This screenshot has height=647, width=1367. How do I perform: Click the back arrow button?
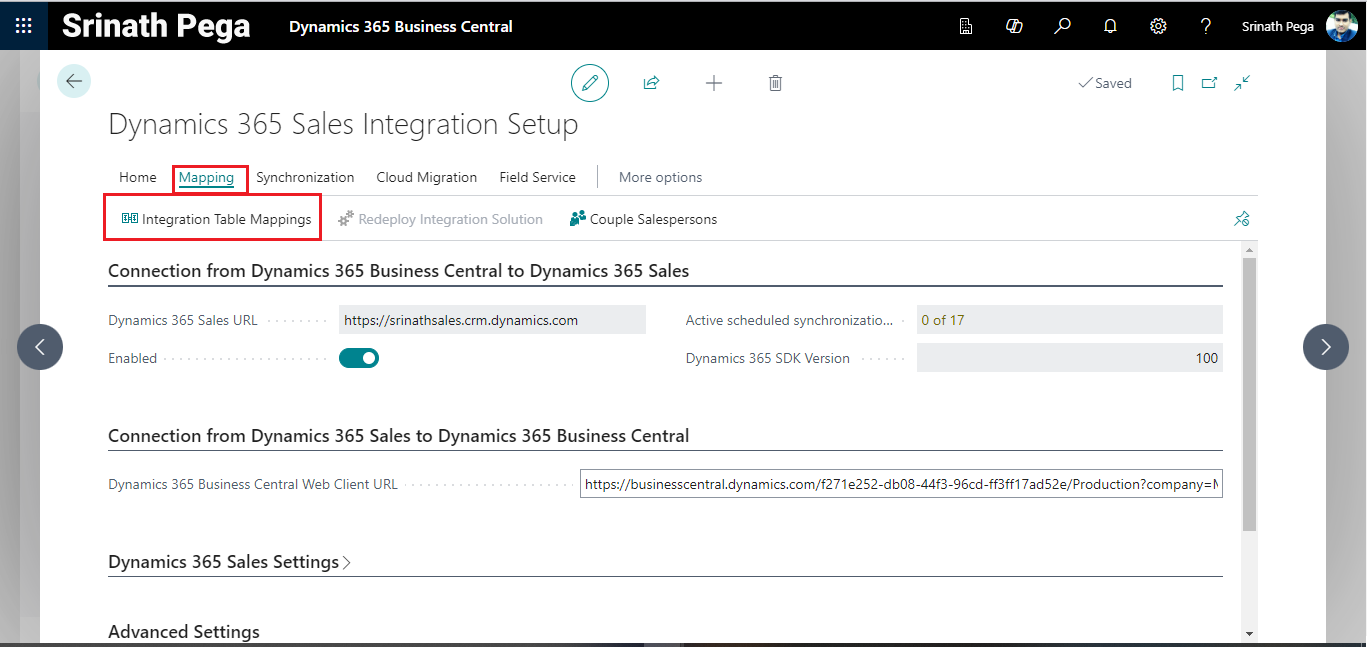pos(74,82)
